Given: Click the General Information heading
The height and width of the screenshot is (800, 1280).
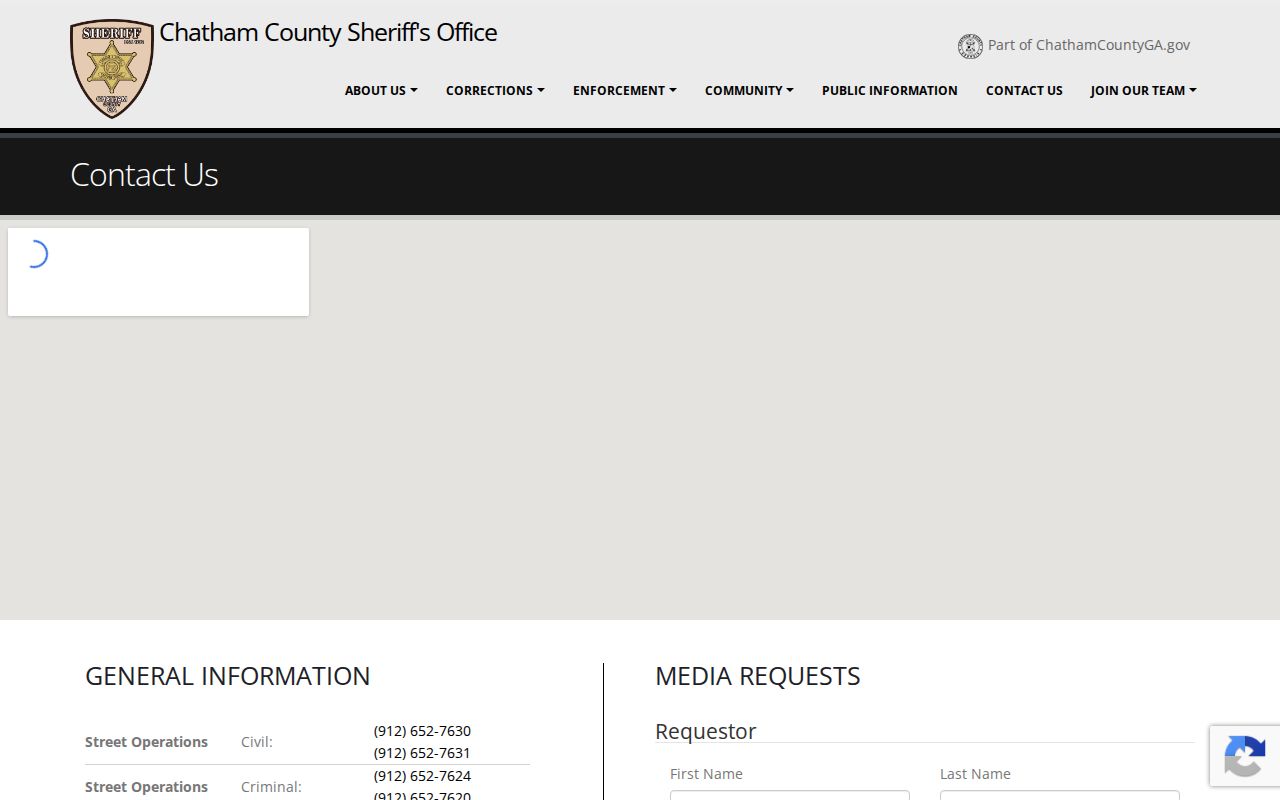Looking at the screenshot, I should point(228,676).
